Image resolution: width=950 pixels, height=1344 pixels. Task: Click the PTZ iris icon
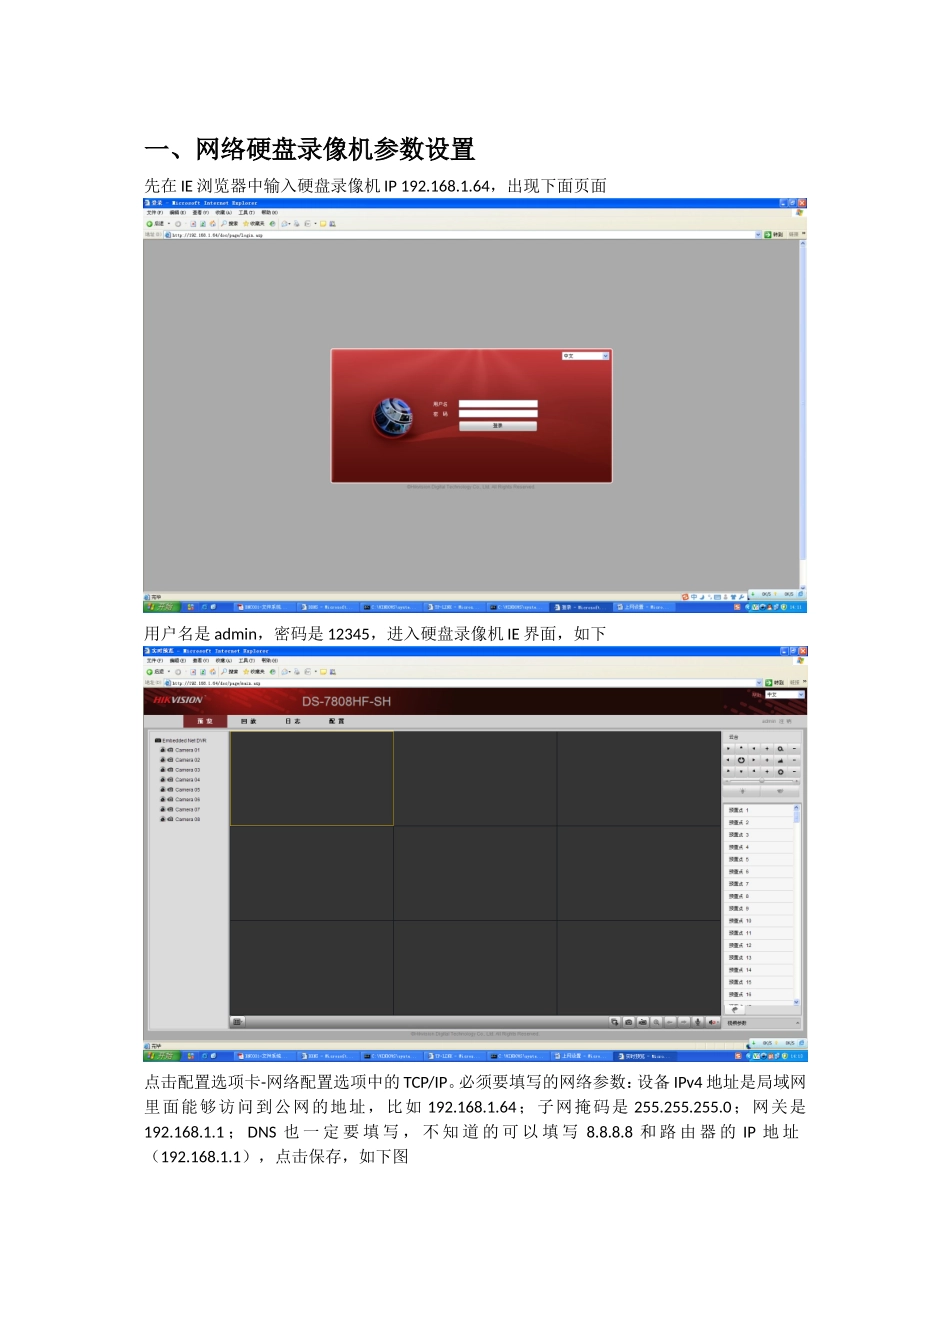click(780, 771)
